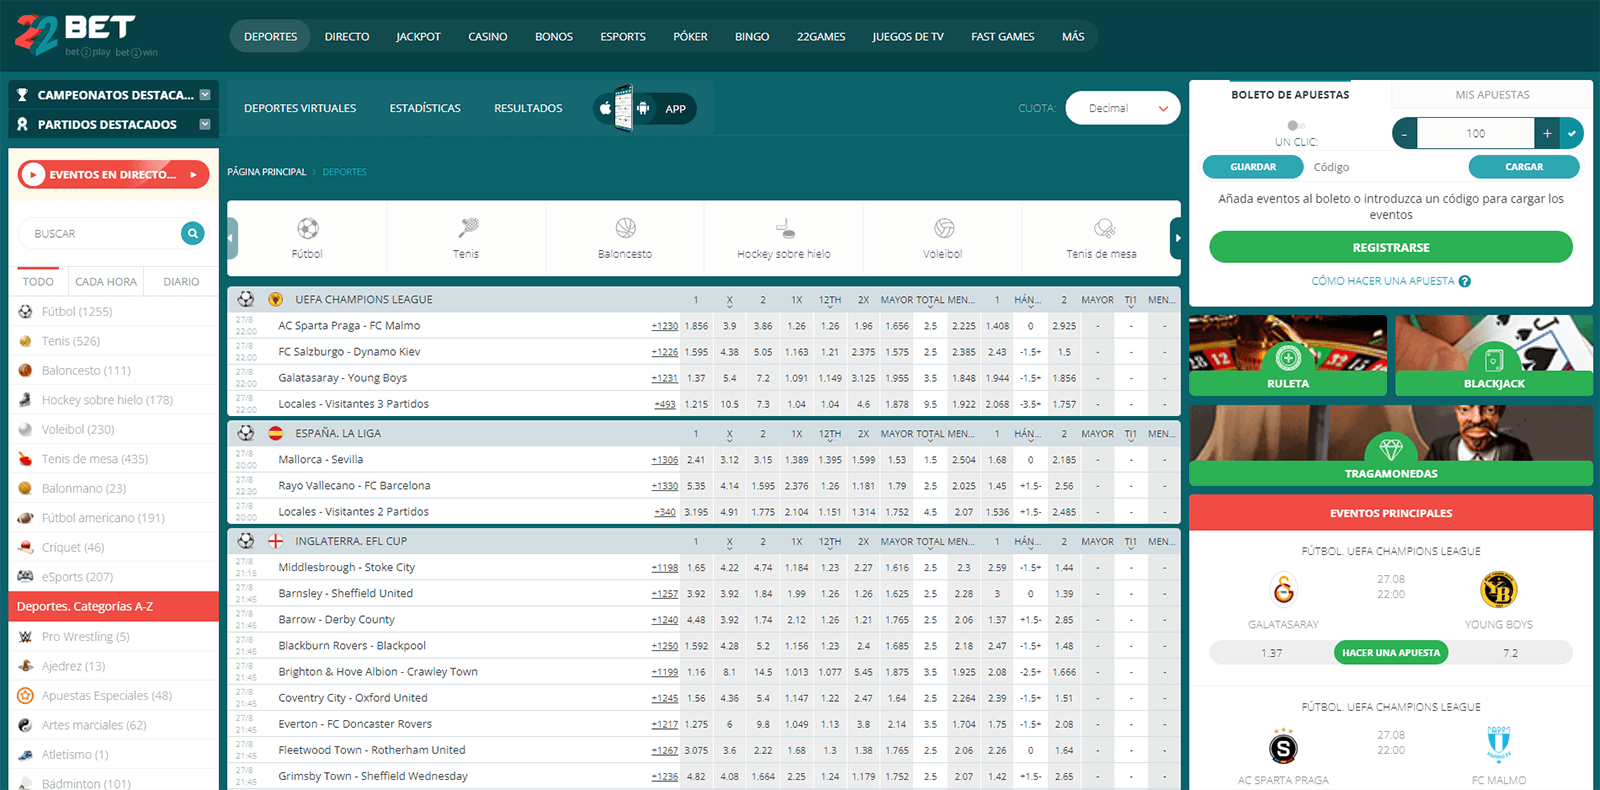The image size is (1600, 790).
Task: Open the DEPORTES top menu
Action: 271,36
